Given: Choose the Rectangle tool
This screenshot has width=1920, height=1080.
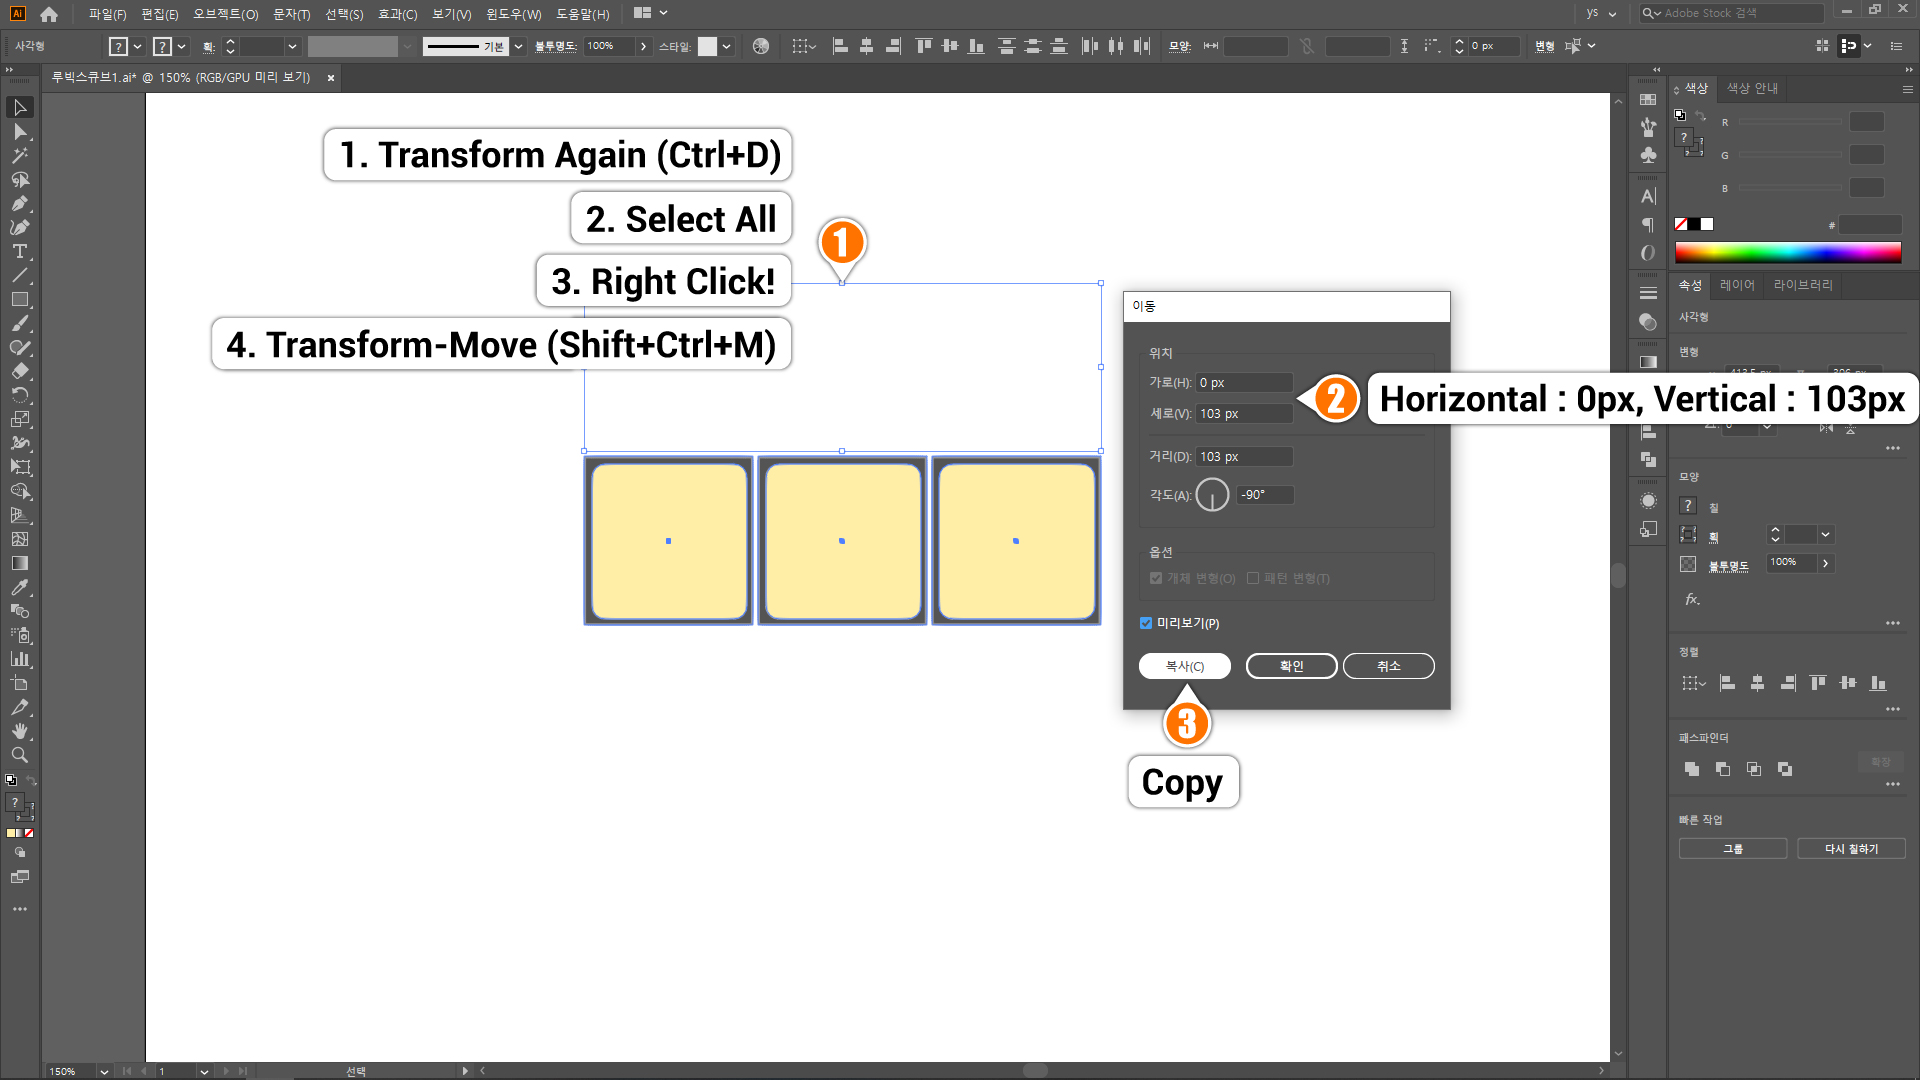Looking at the screenshot, I should pyautogui.click(x=19, y=299).
